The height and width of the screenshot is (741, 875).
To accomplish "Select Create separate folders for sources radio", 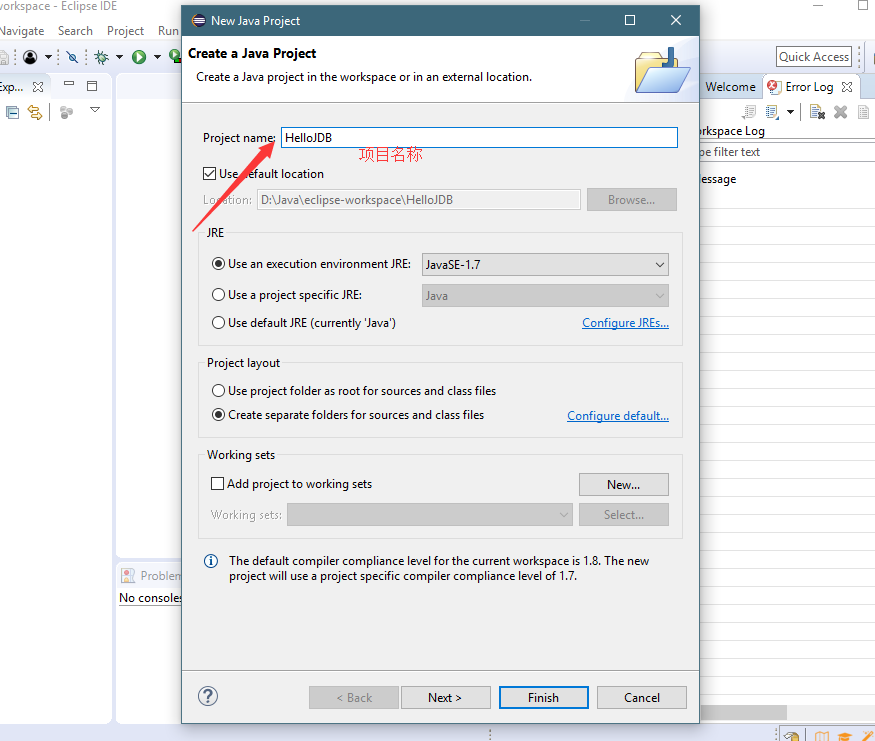I will point(218,415).
